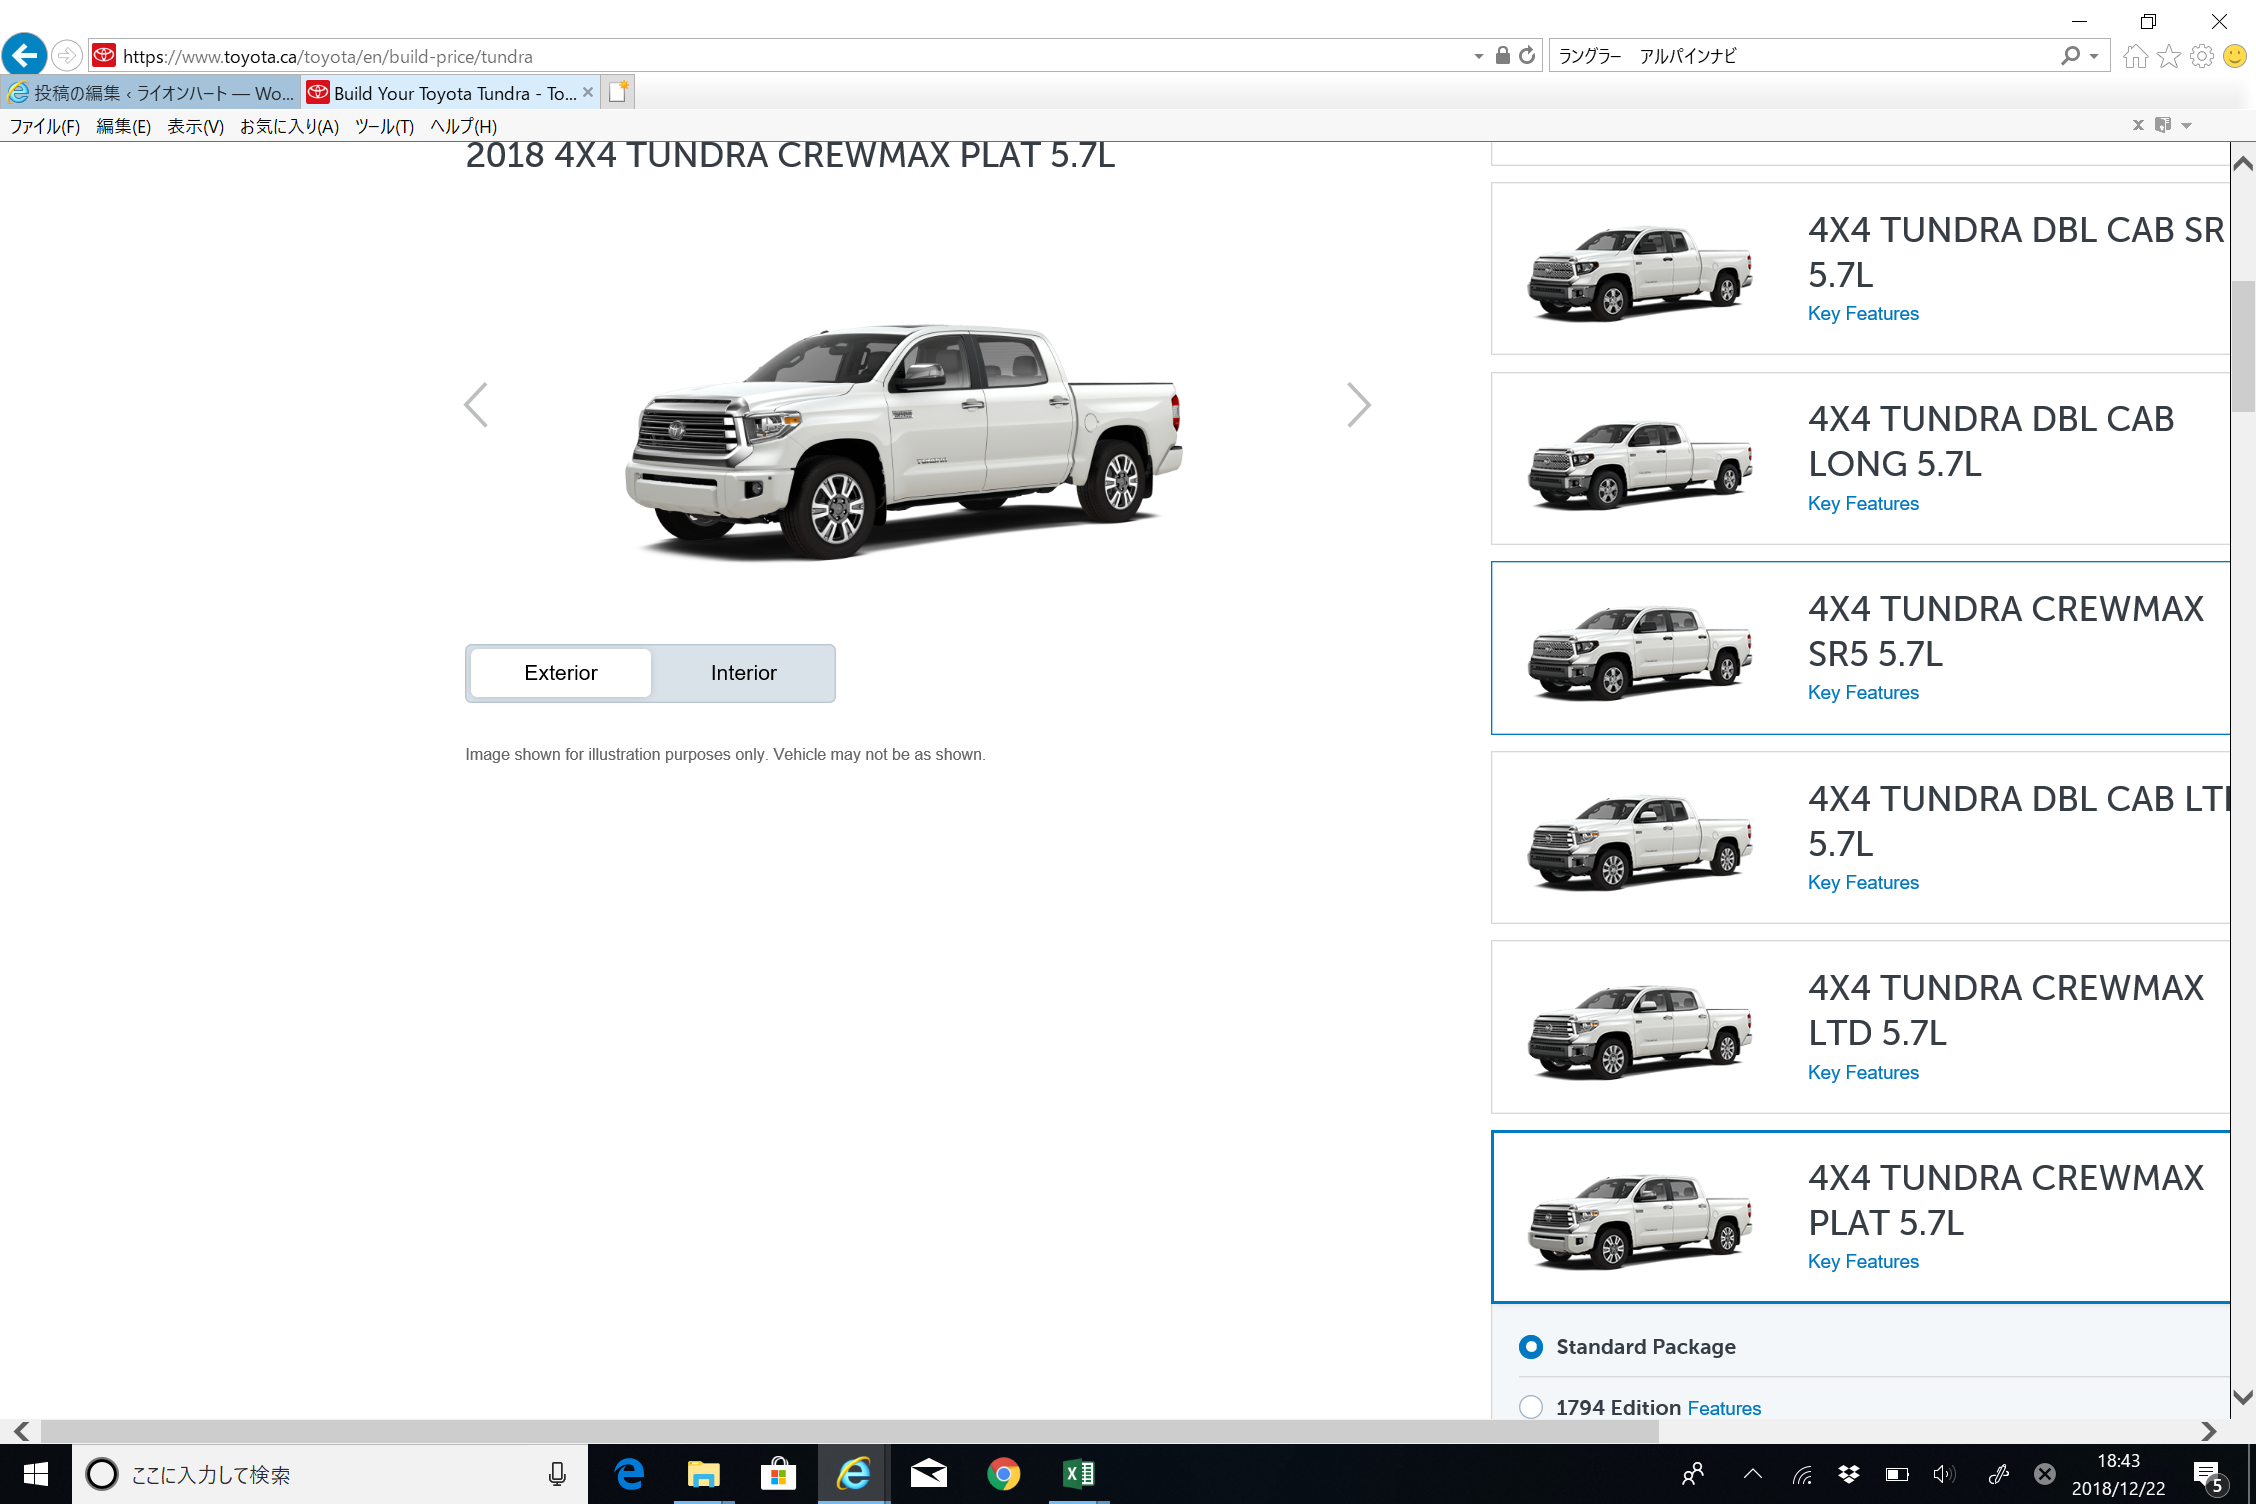Image resolution: width=2256 pixels, height=1504 pixels.
Task: Choose the CREWMAX LTD 5.7L model
Action: click(1860, 1027)
